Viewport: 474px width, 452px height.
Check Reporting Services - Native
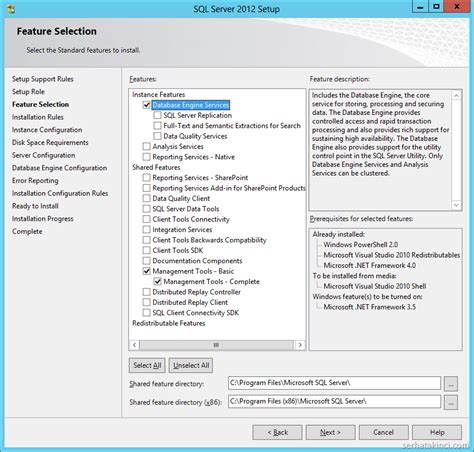pos(146,157)
